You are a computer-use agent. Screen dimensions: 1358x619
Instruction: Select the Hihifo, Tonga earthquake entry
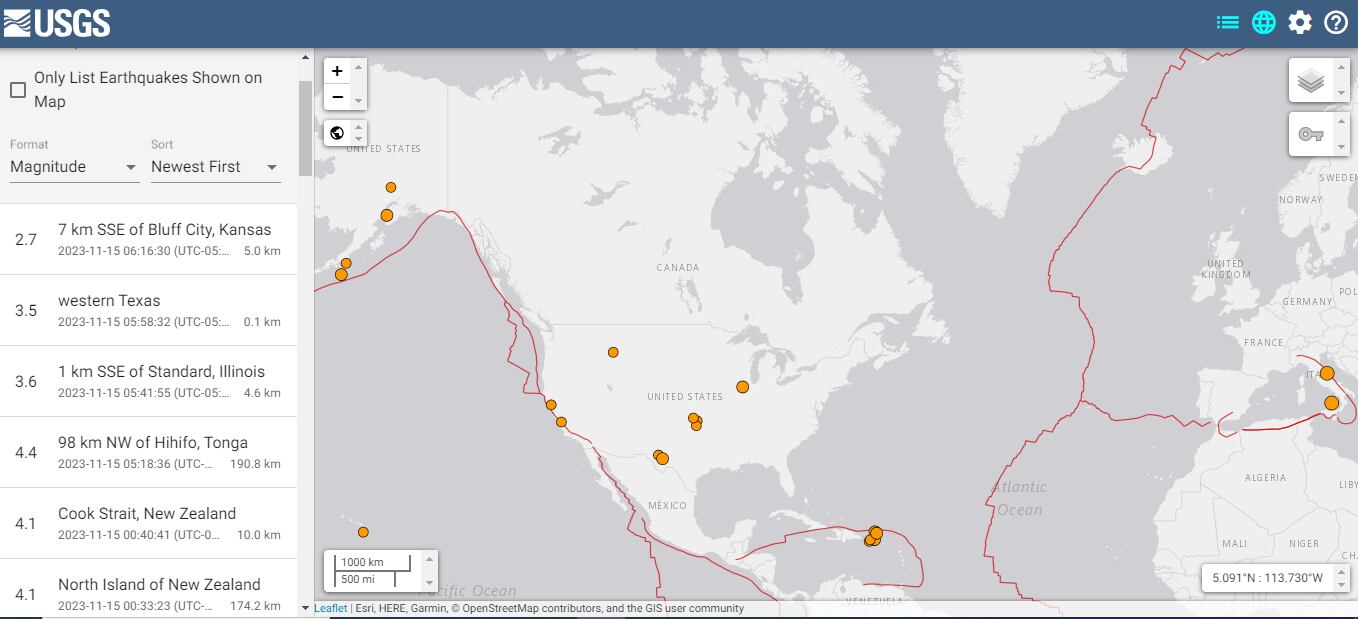[148, 452]
